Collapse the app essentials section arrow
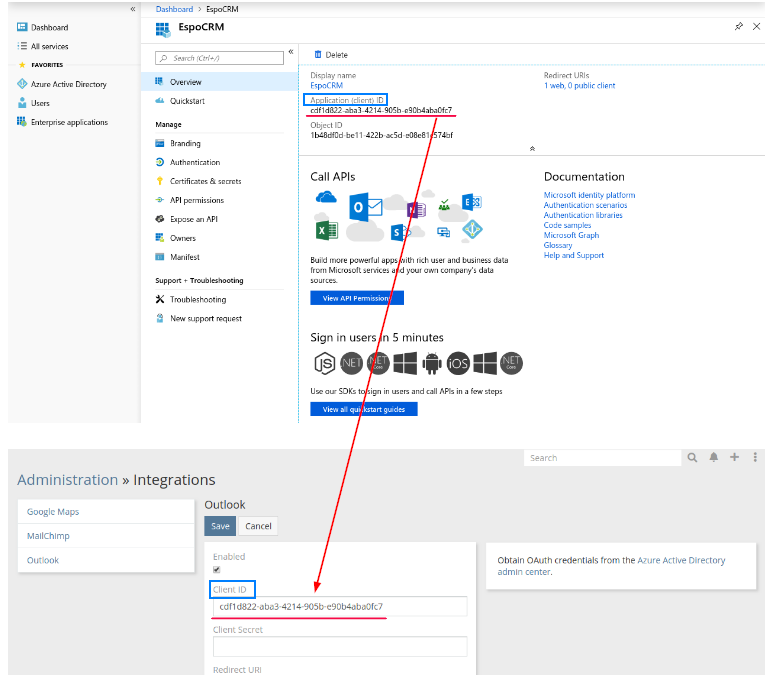Image resolution: width=782 pixels, height=675 pixels. (532, 148)
